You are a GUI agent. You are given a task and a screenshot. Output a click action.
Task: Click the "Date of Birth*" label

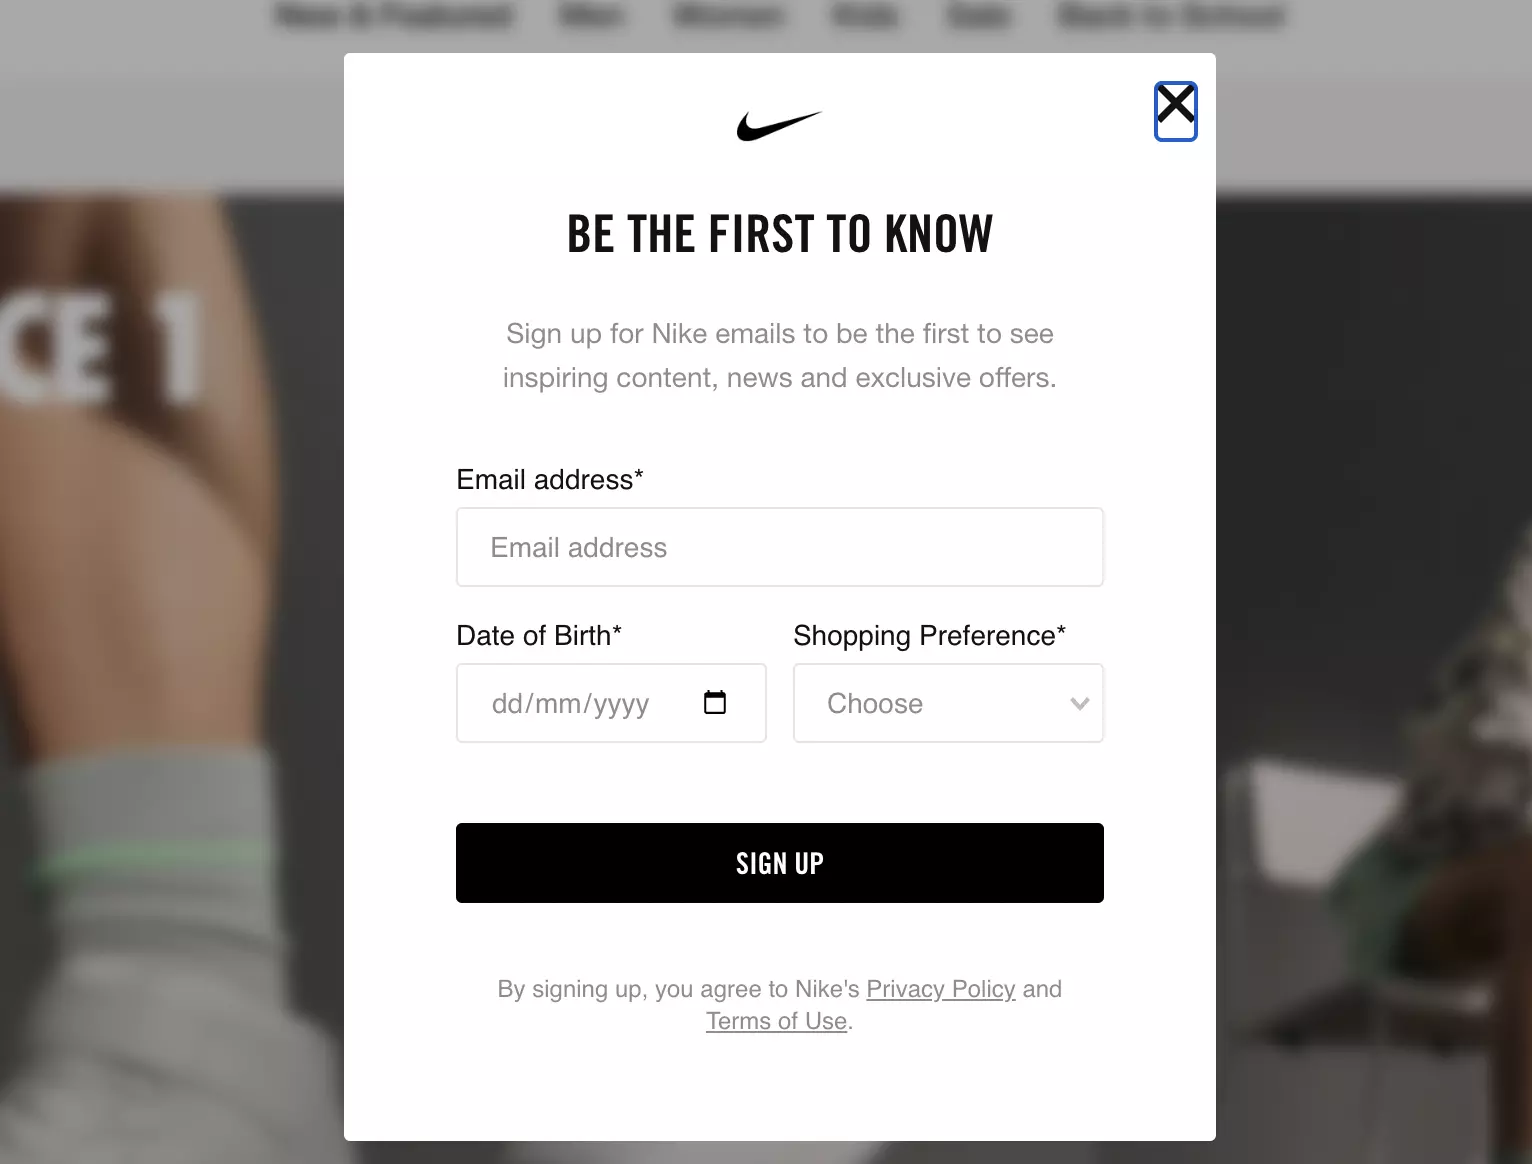tap(538, 636)
